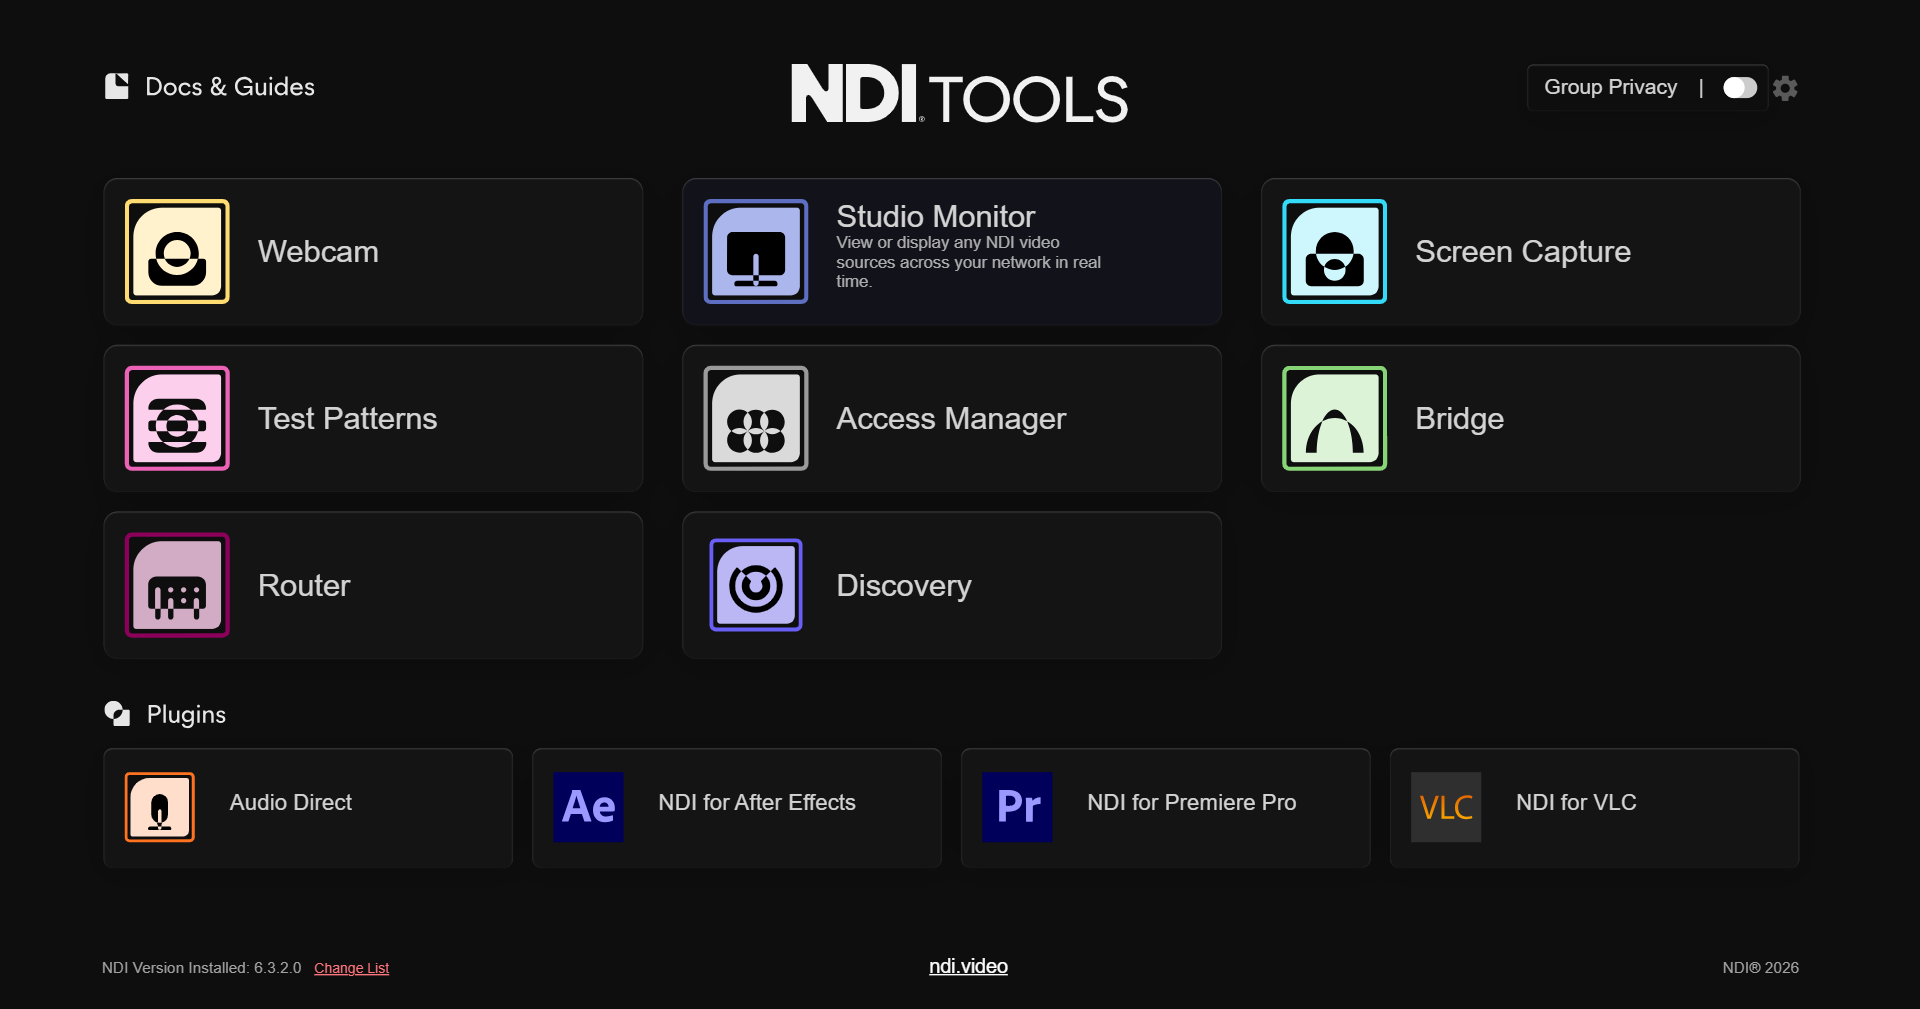The width and height of the screenshot is (1920, 1009).
Task: Click the NDI® 2026 copyright text
Action: point(1761,968)
